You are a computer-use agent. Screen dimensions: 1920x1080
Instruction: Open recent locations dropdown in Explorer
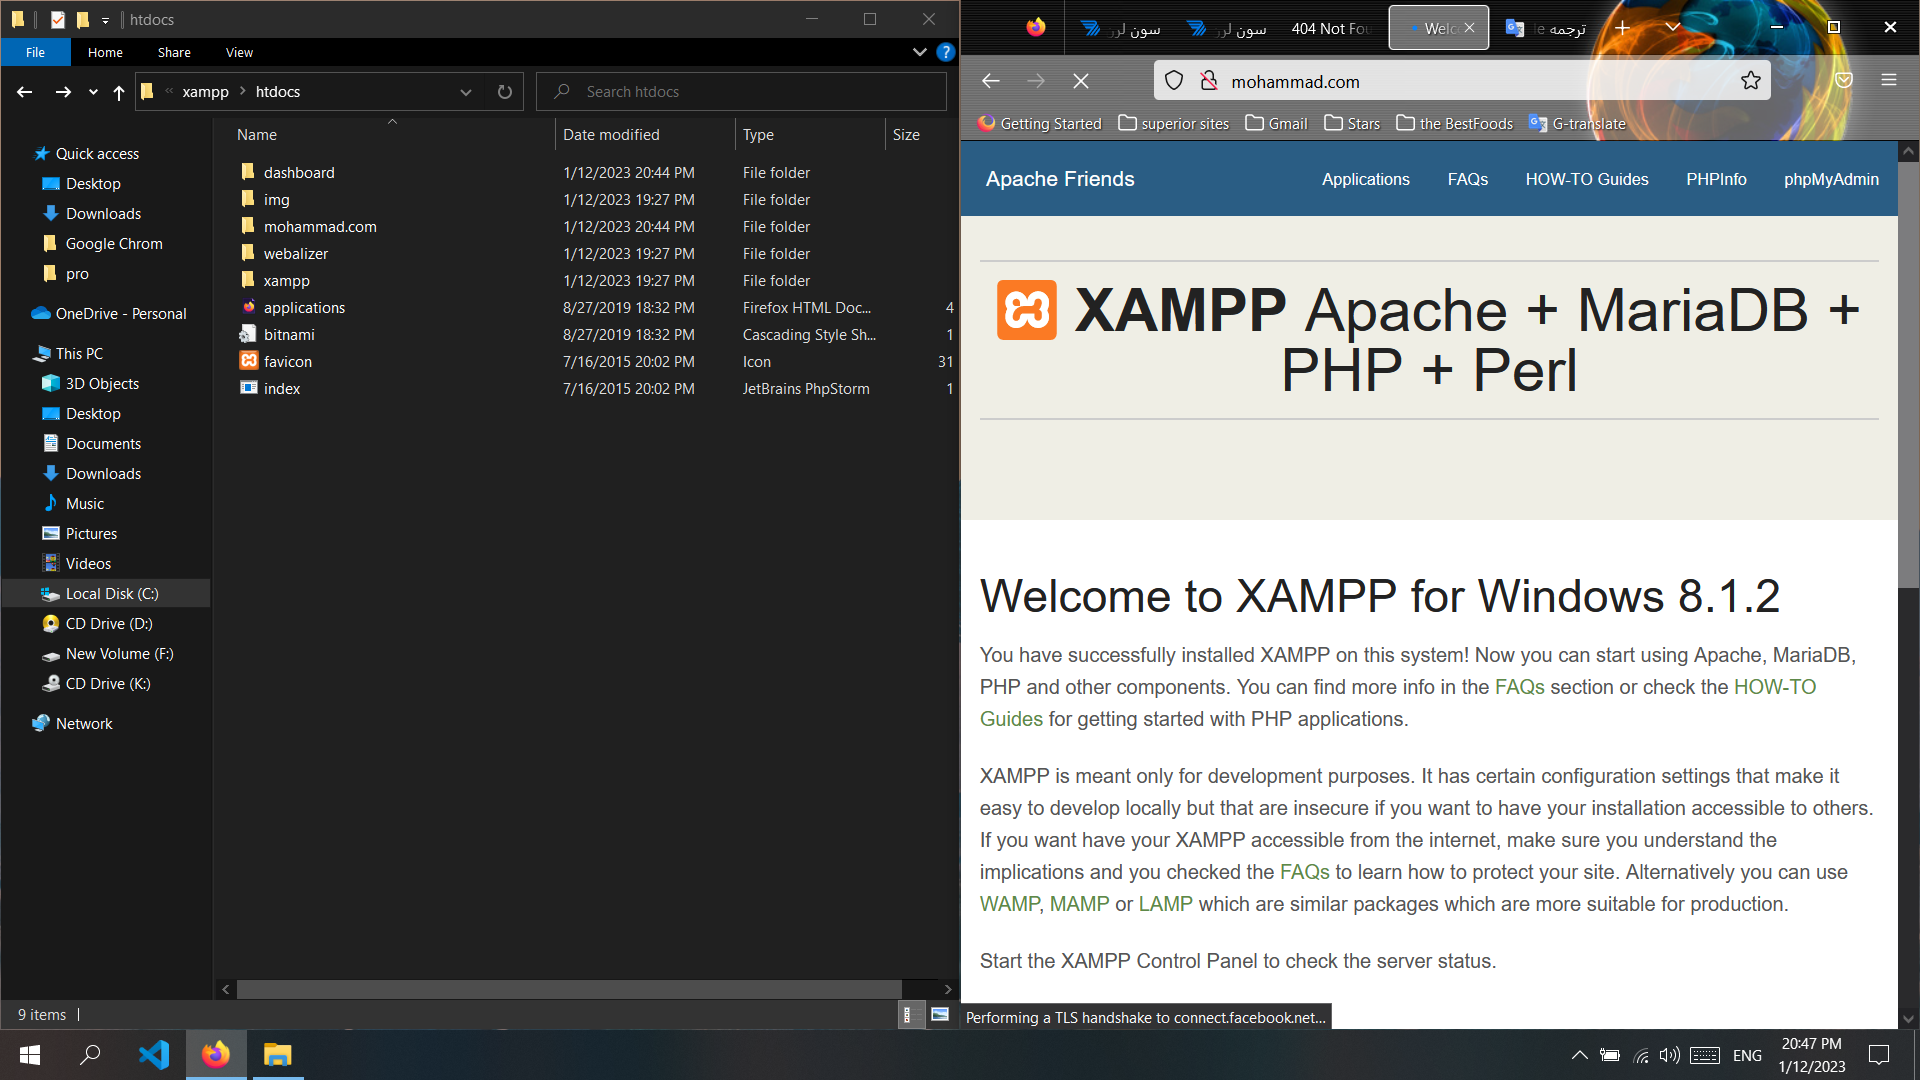click(x=93, y=92)
